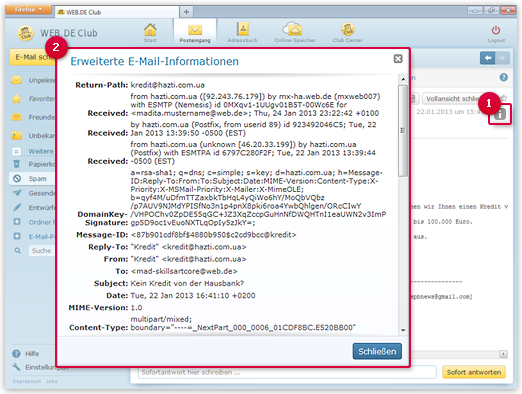Open the Ungelesen folder envelope icon
This screenshot has width=522, height=394.
coord(17,80)
